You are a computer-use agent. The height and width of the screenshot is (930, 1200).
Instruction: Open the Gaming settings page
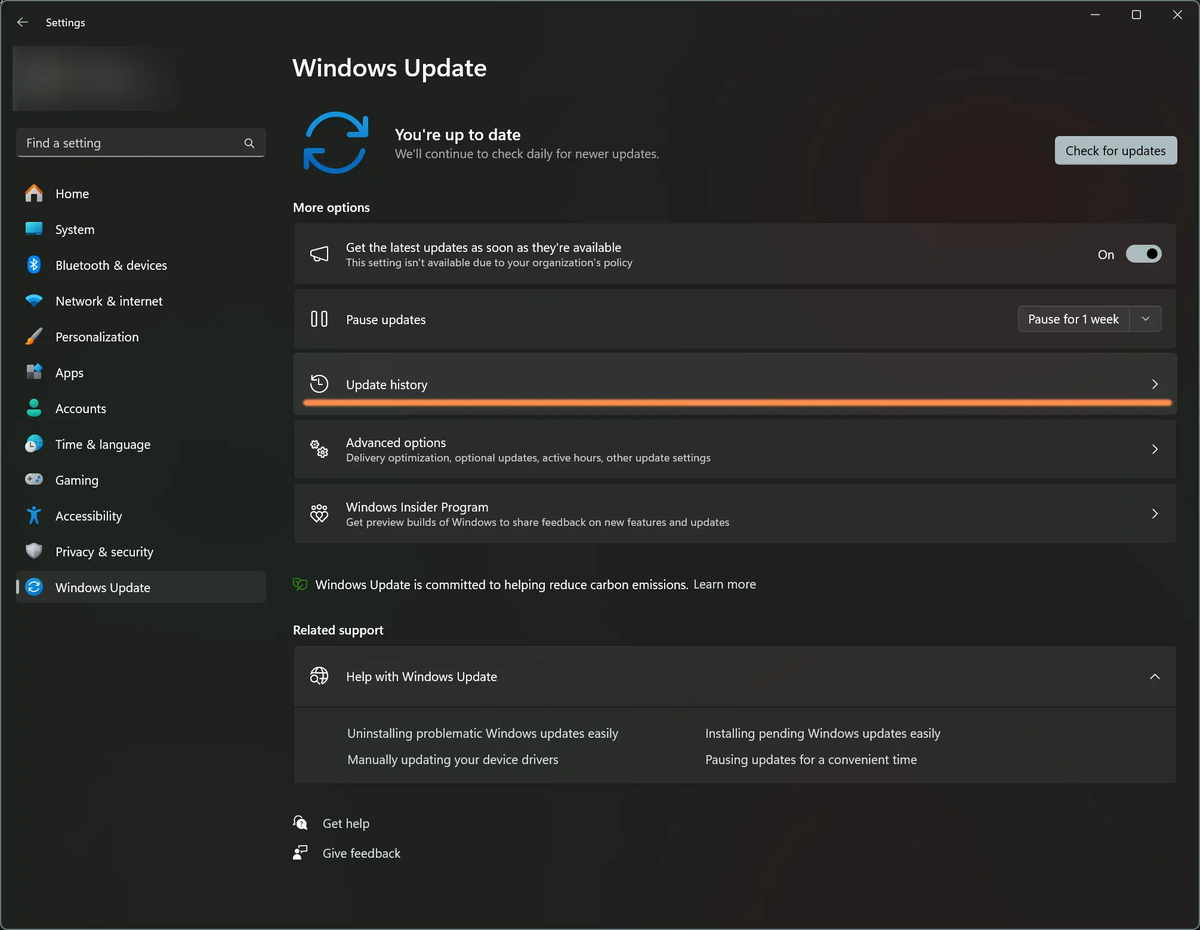tap(141, 480)
